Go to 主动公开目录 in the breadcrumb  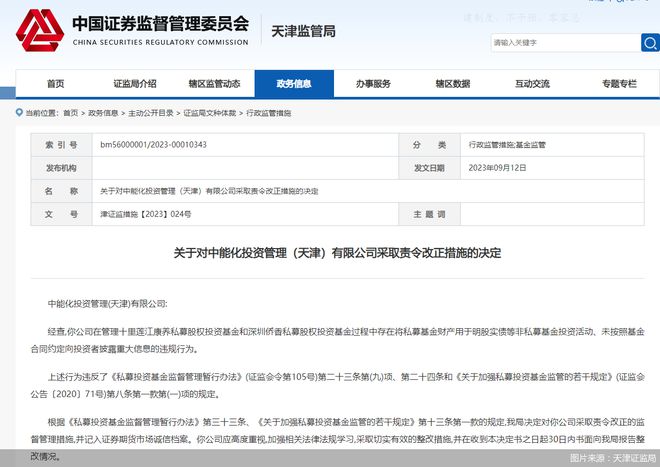click(151, 113)
